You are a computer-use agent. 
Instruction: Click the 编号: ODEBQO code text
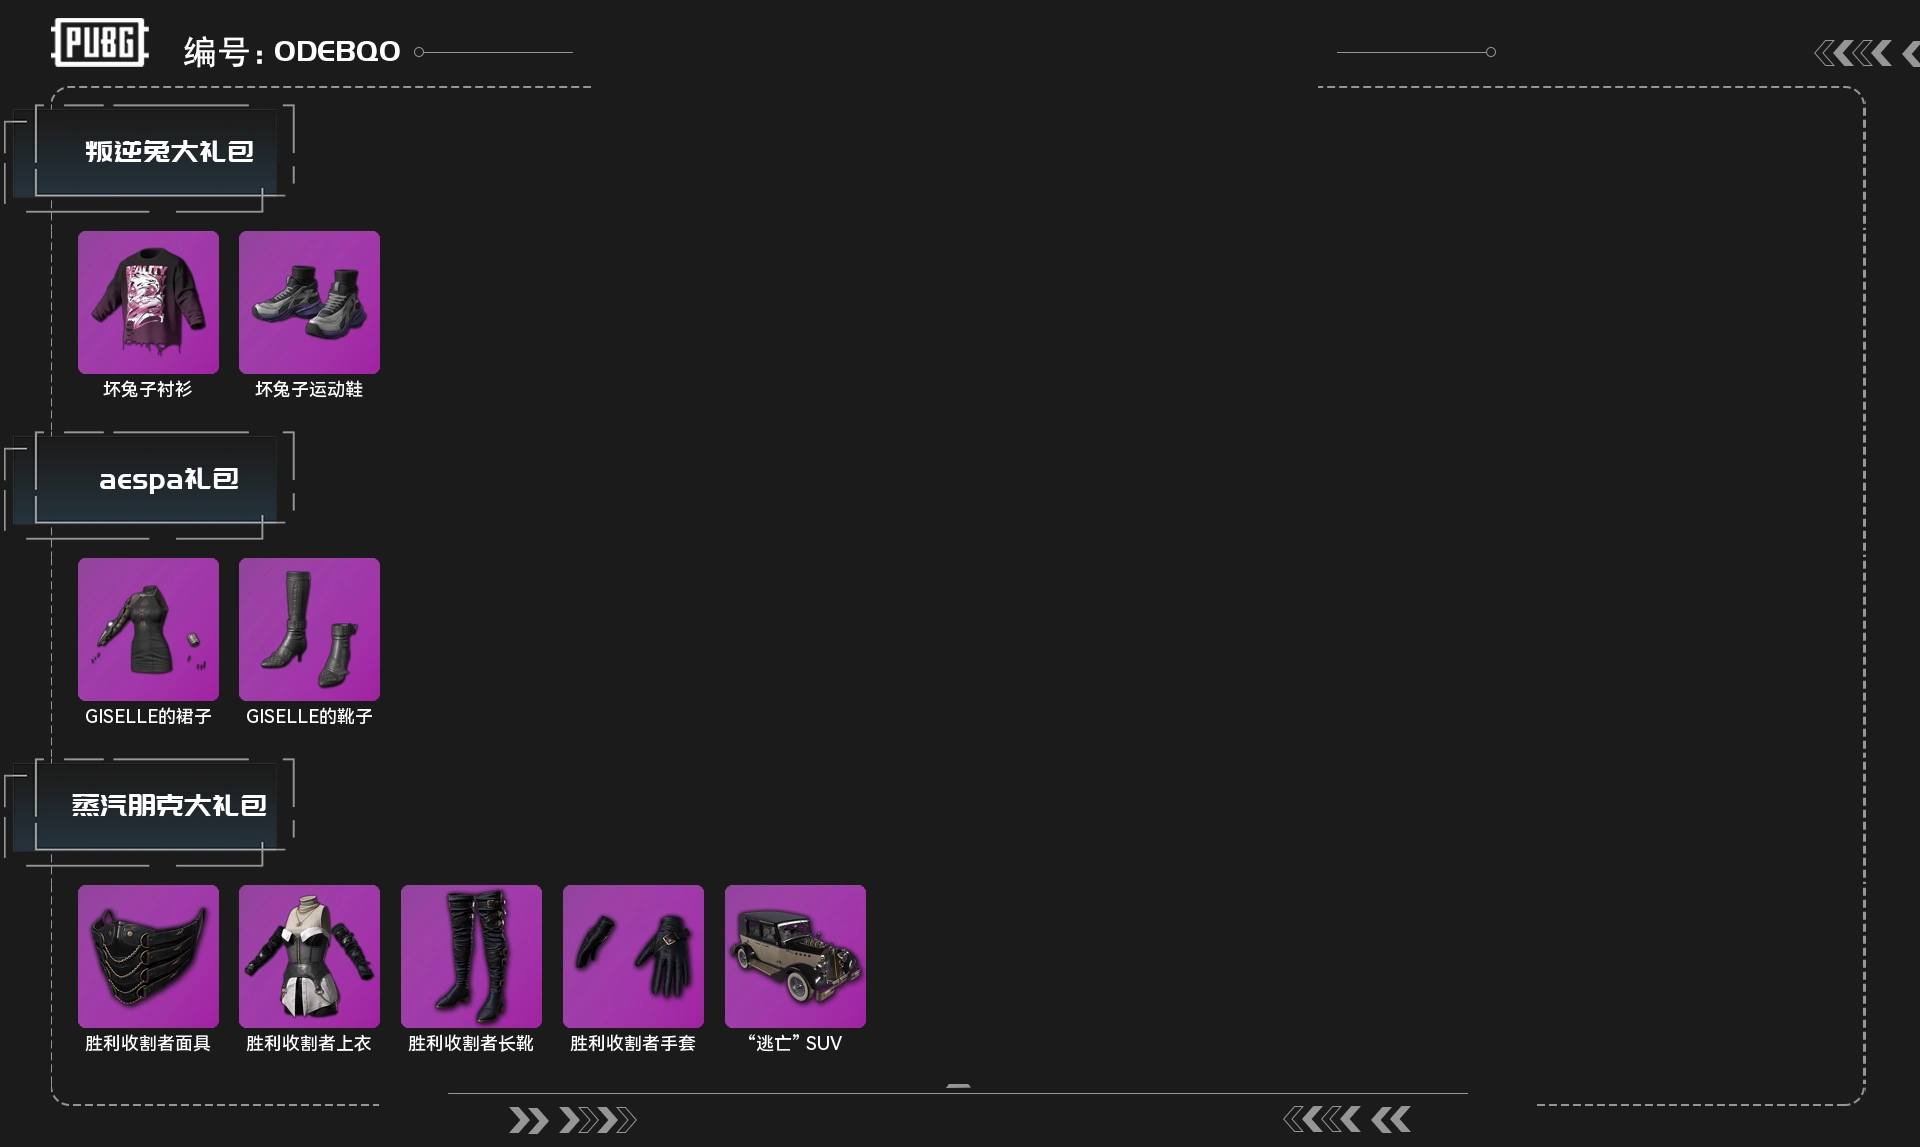click(292, 51)
